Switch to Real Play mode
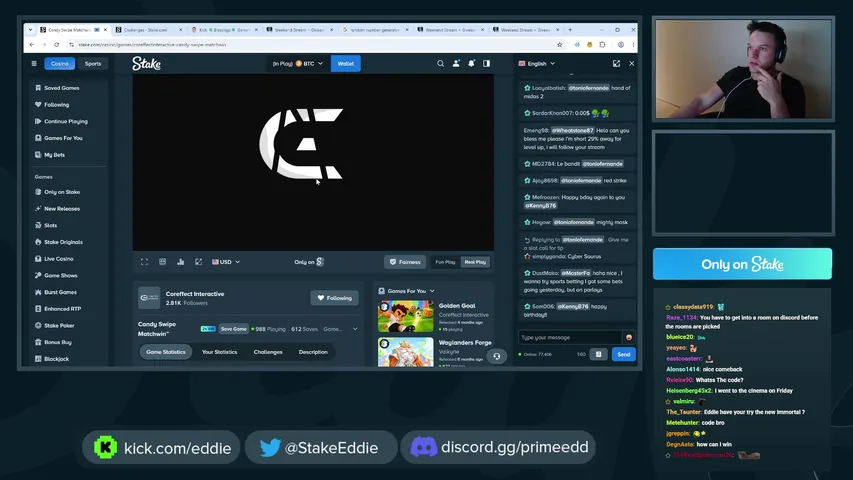This screenshot has width=853, height=480. pos(475,262)
